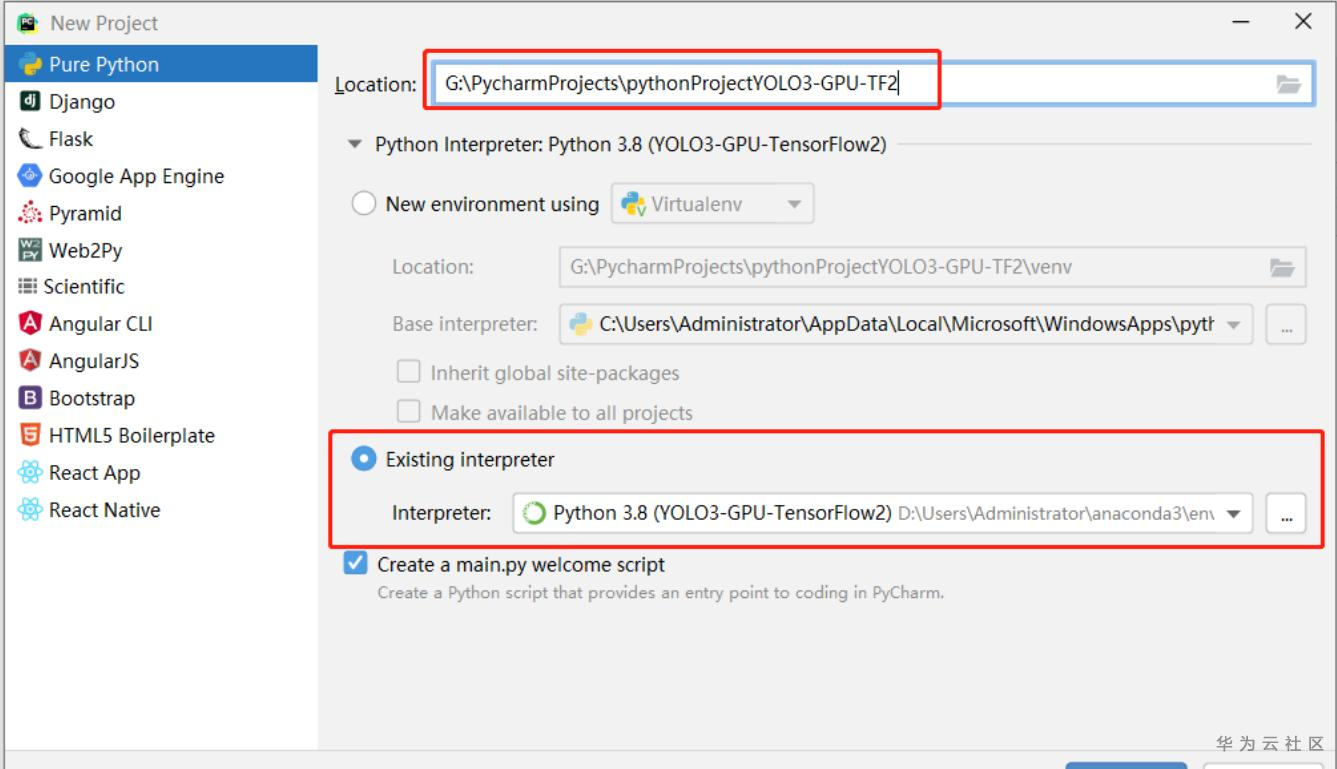
Task: Collapse the Python Interpreter section
Action: click(355, 145)
